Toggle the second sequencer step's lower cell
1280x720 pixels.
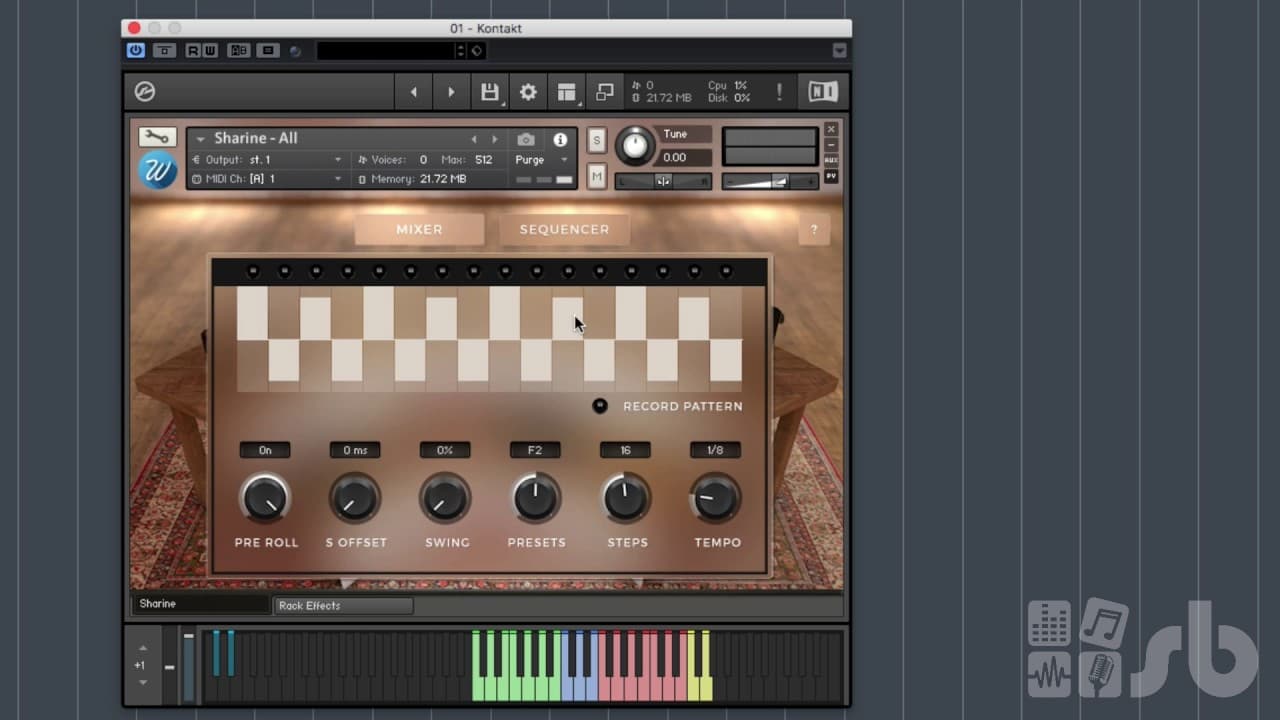coord(284,366)
